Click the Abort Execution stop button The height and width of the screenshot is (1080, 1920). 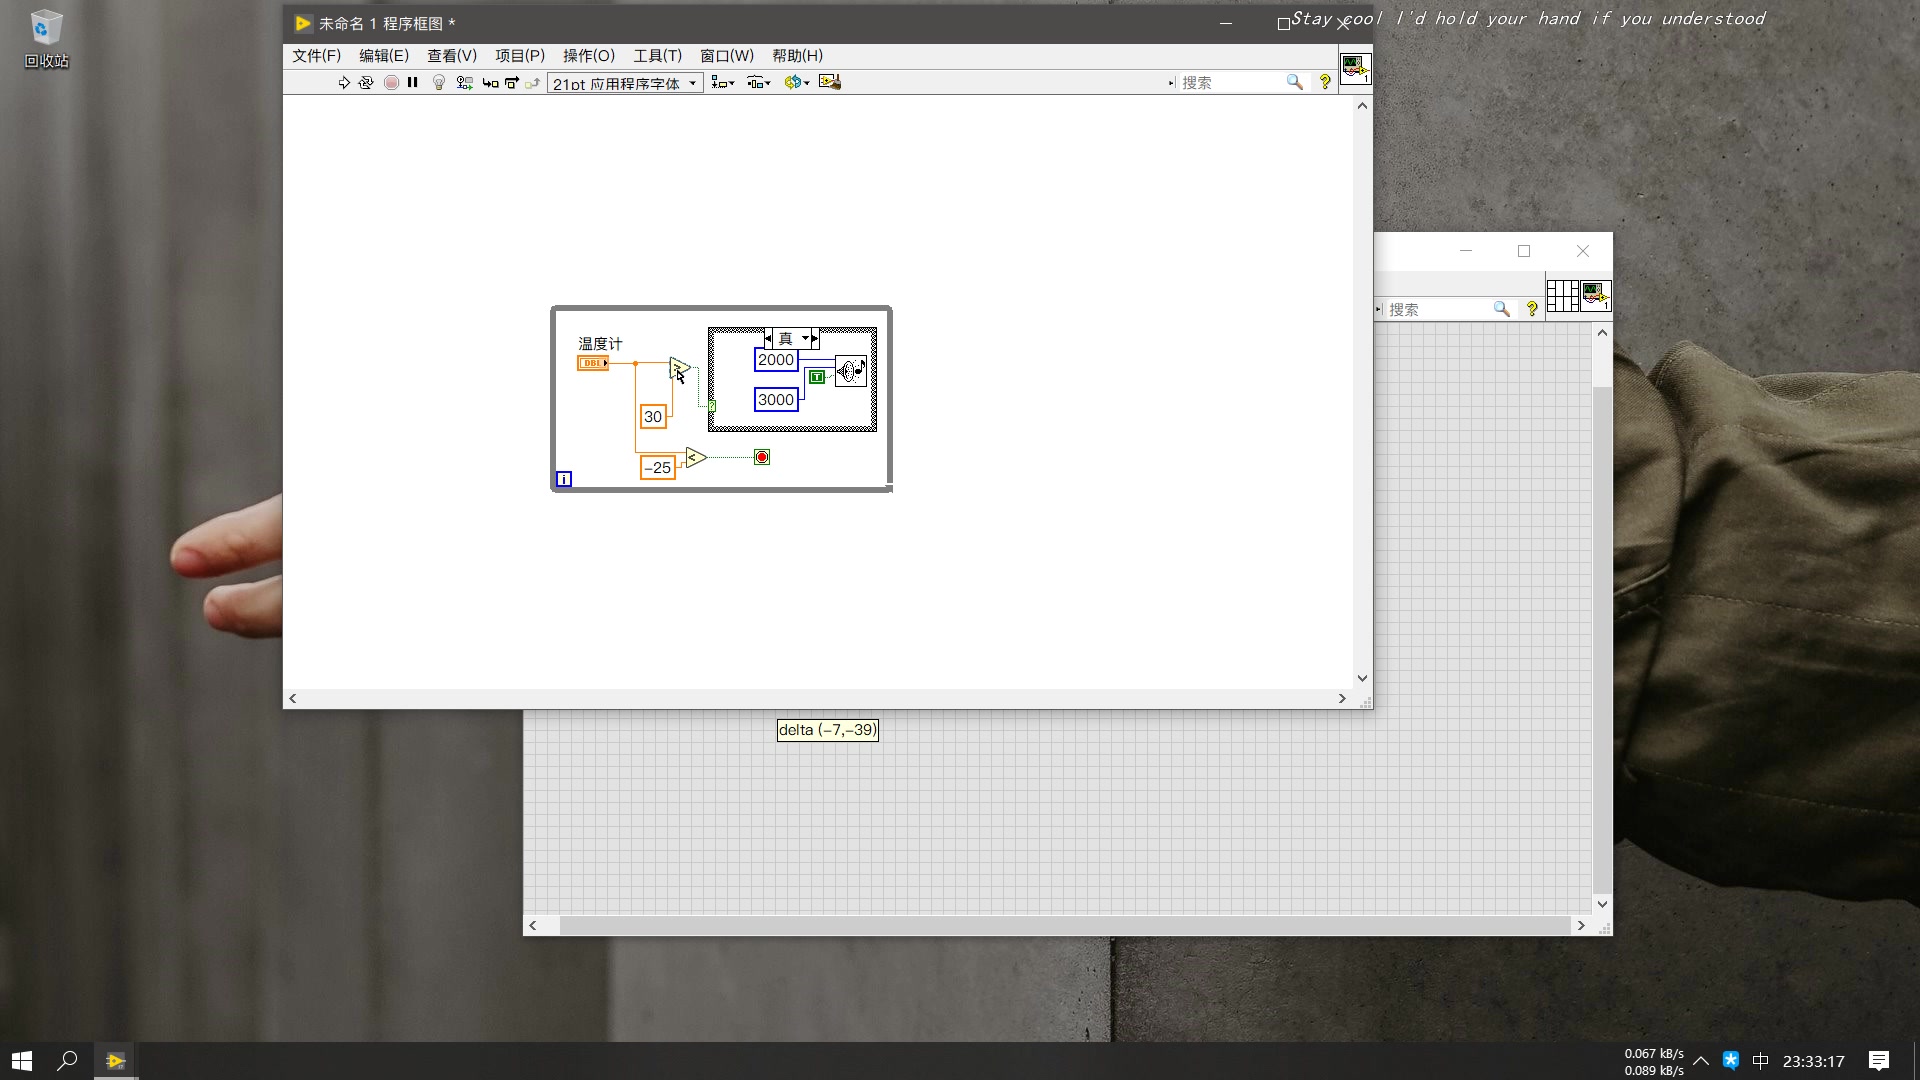click(391, 83)
